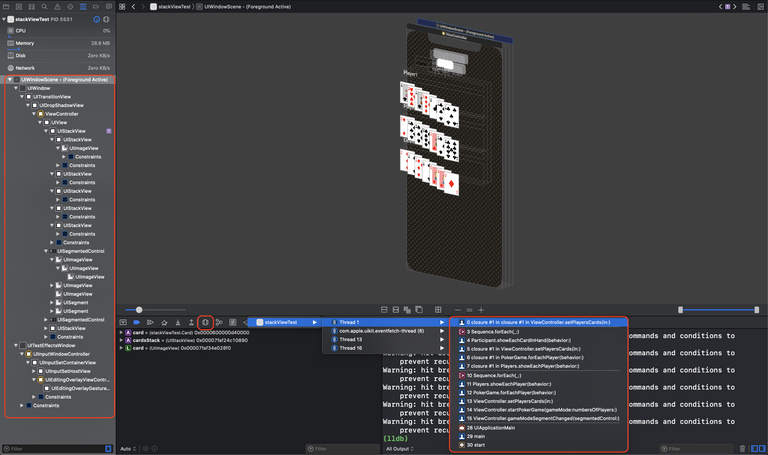Screen dimensions: 768x455
Task: Open the Breakpoint navigator icon
Action: (x=96, y=7)
